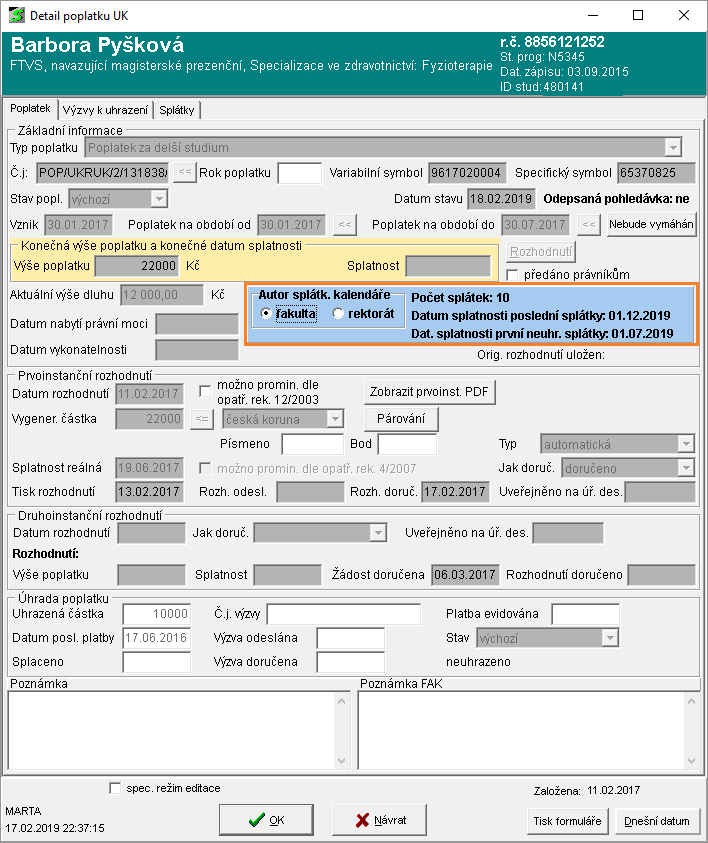
Task: Click '<<' button beside Poplatek na období do
Action: coord(590,225)
